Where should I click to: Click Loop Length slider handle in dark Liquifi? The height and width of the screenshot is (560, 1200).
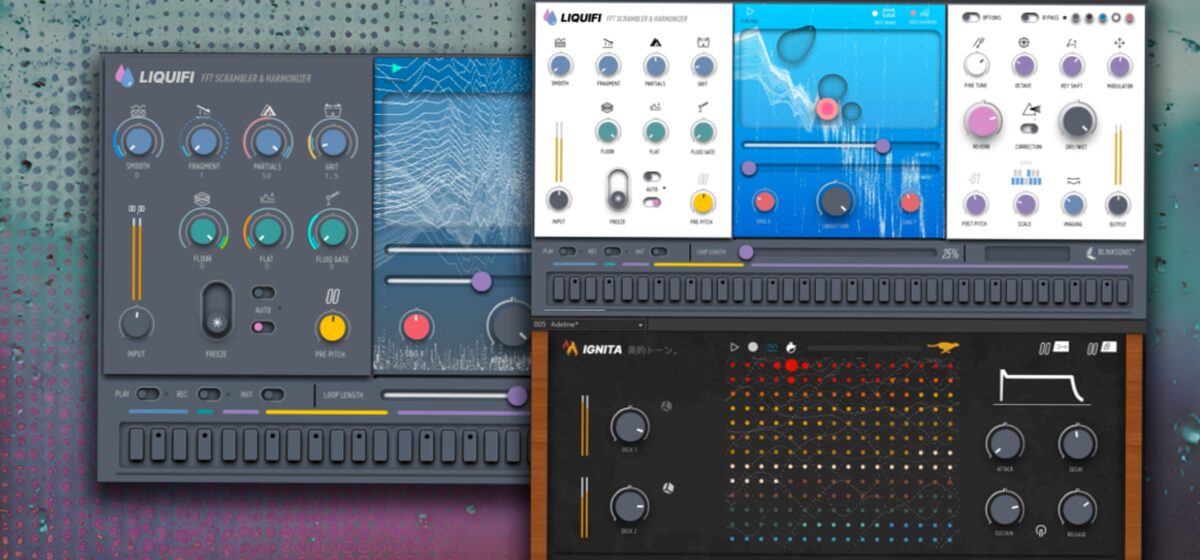[x=517, y=395]
